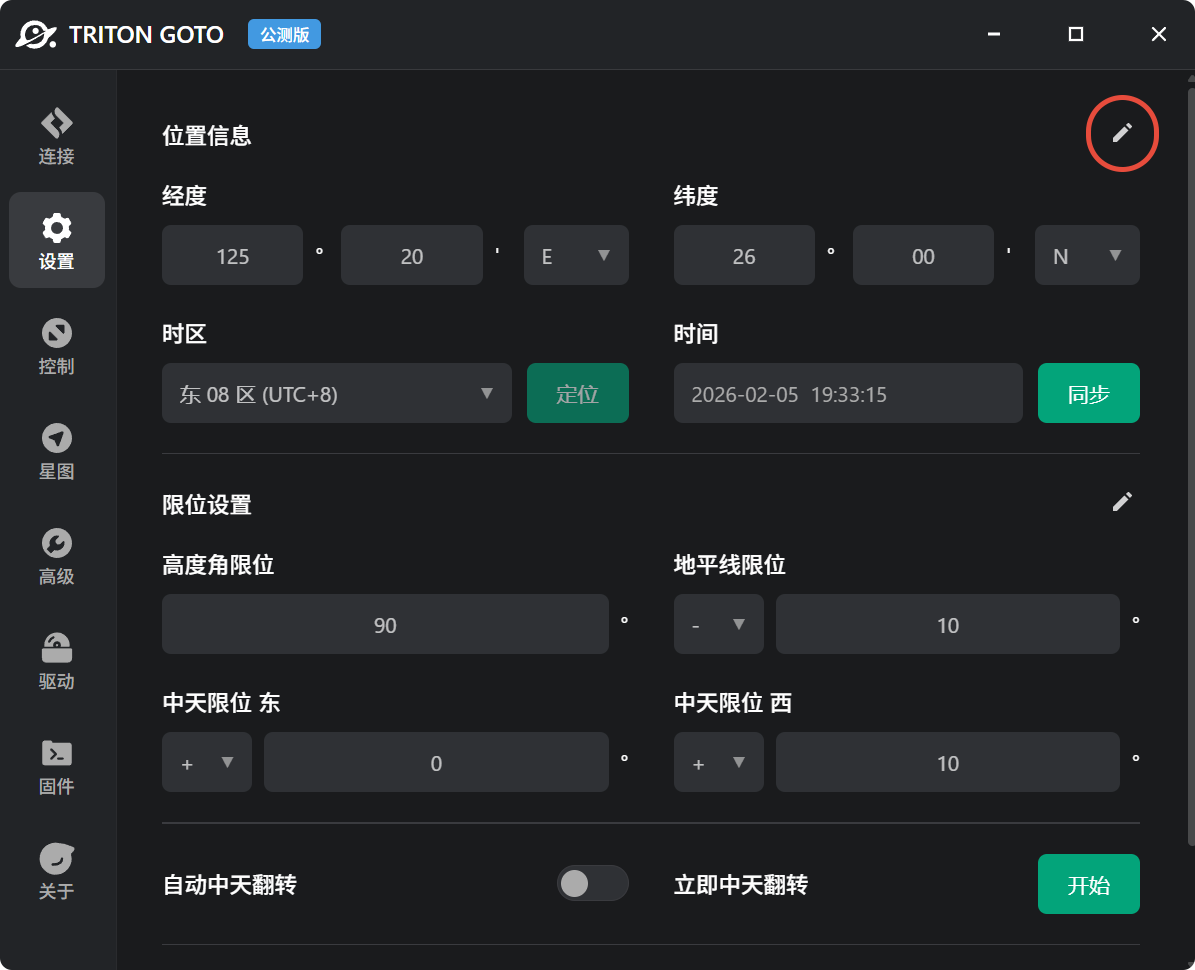The width and height of the screenshot is (1195, 970).
Task: Open the 固件 (Firmware) page
Action: click(x=56, y=766)
